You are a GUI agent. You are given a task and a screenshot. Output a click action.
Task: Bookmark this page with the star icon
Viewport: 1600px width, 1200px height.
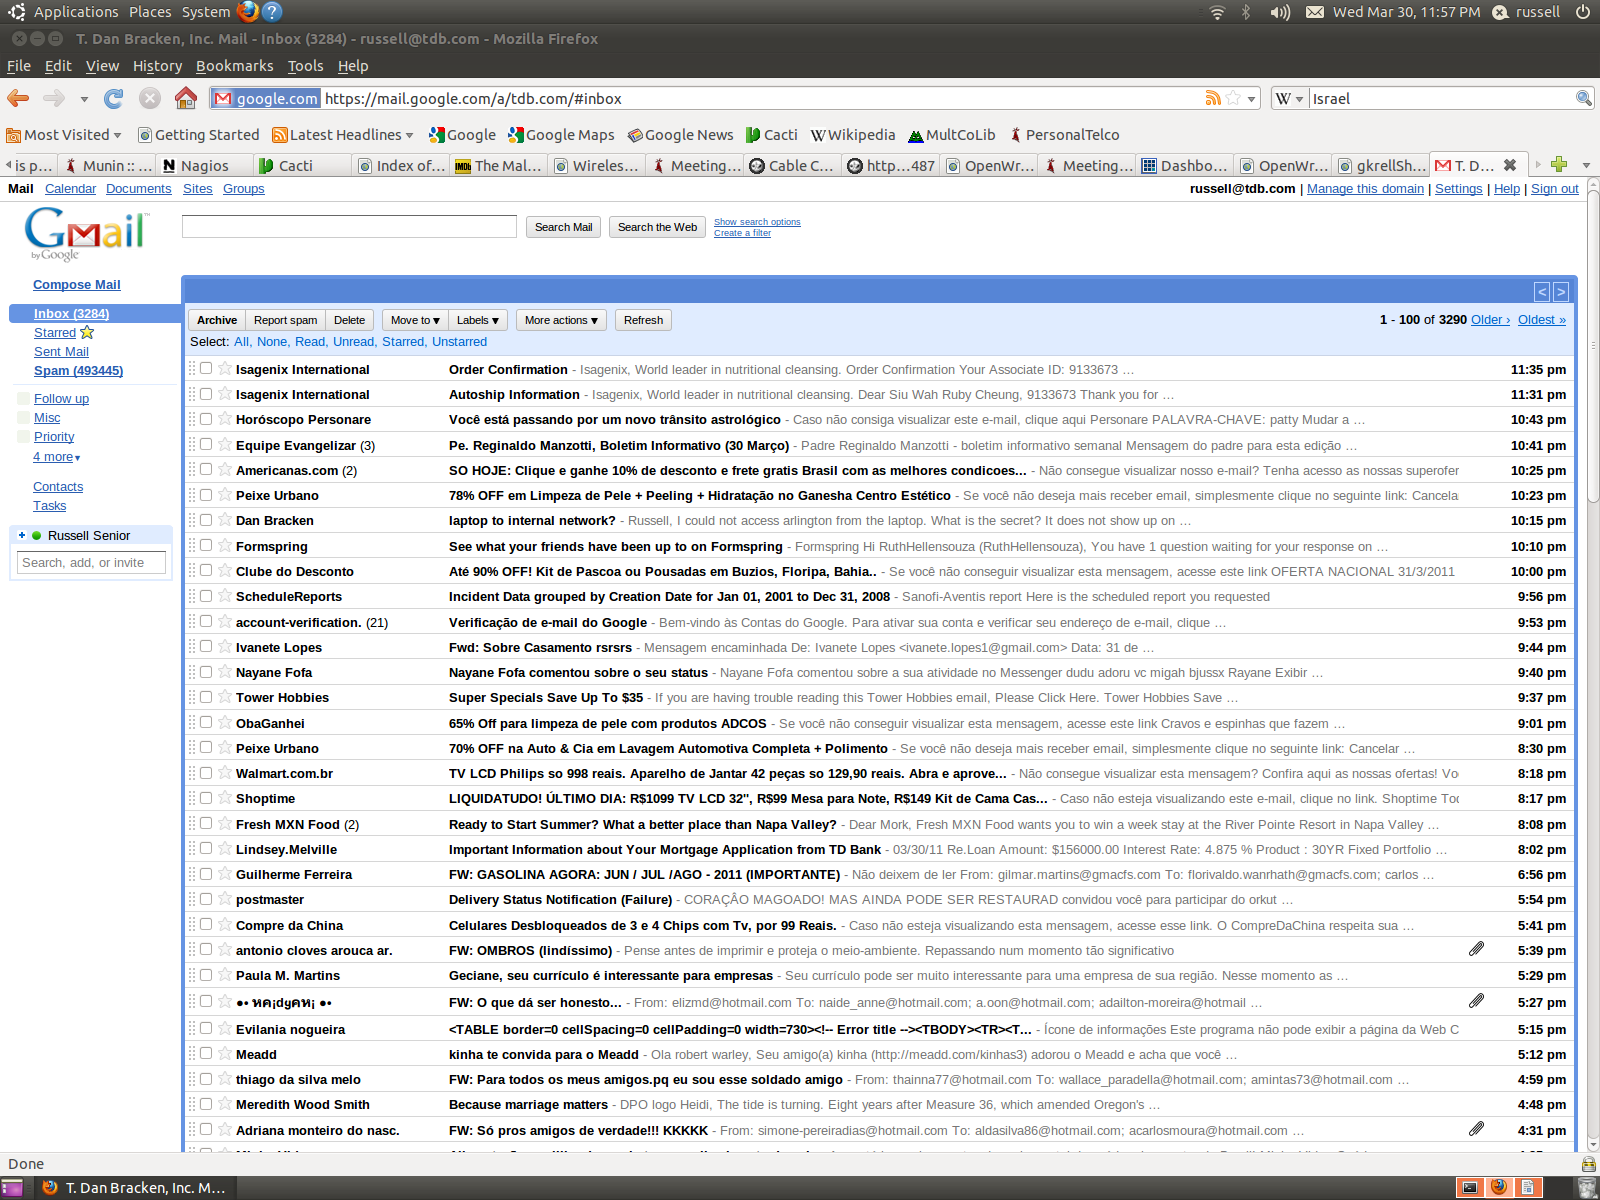pos(1234,98)
